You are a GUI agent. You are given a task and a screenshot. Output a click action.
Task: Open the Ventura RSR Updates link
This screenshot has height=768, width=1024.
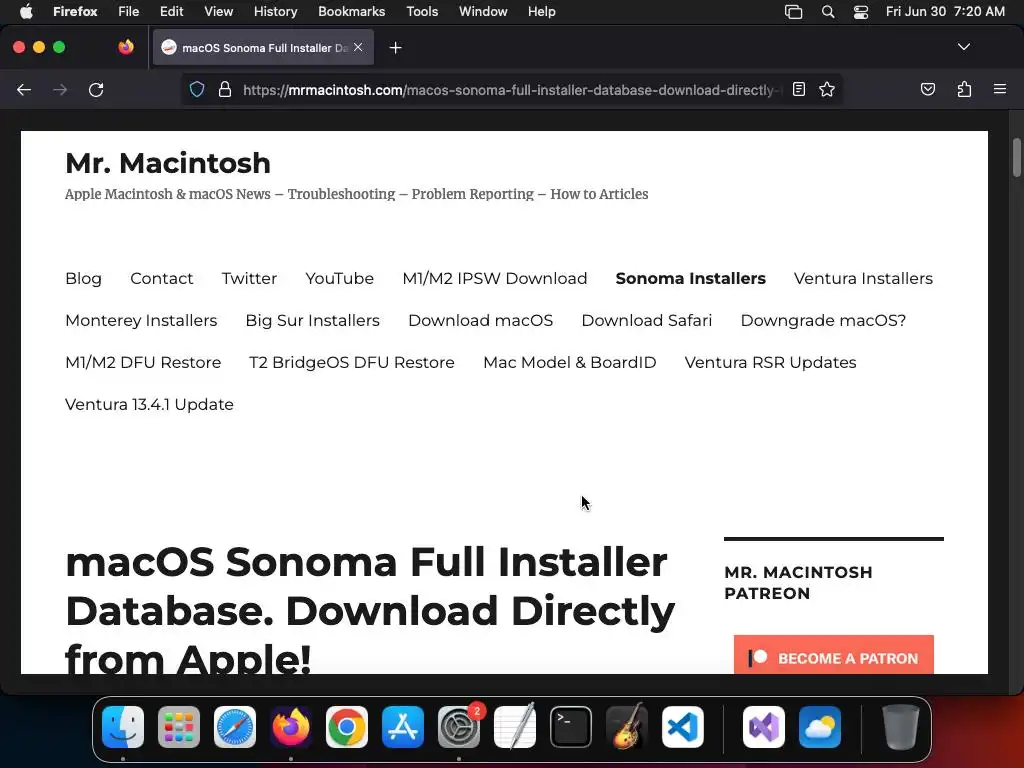pyautogui.click(x=770, y=362)
